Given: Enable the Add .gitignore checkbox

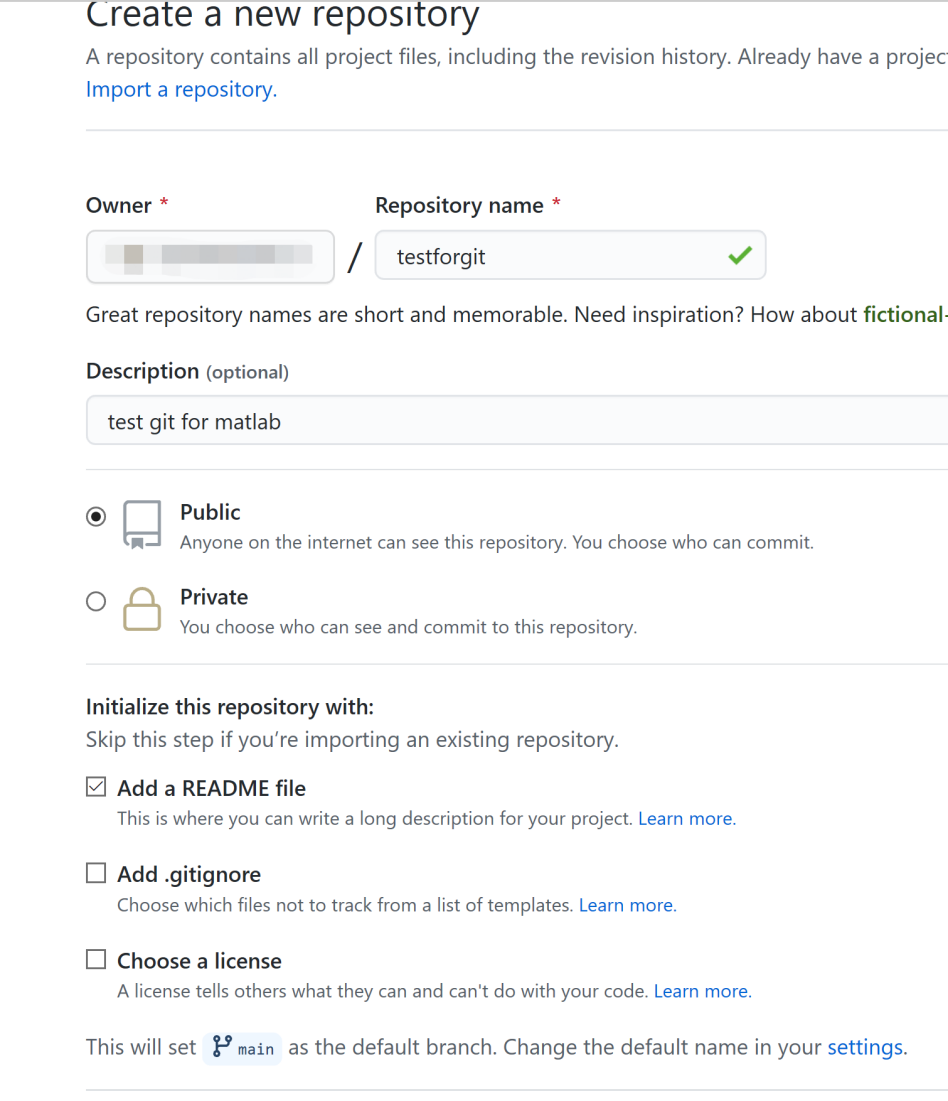Looking at the screenshot, I should (x=96, y=873).
